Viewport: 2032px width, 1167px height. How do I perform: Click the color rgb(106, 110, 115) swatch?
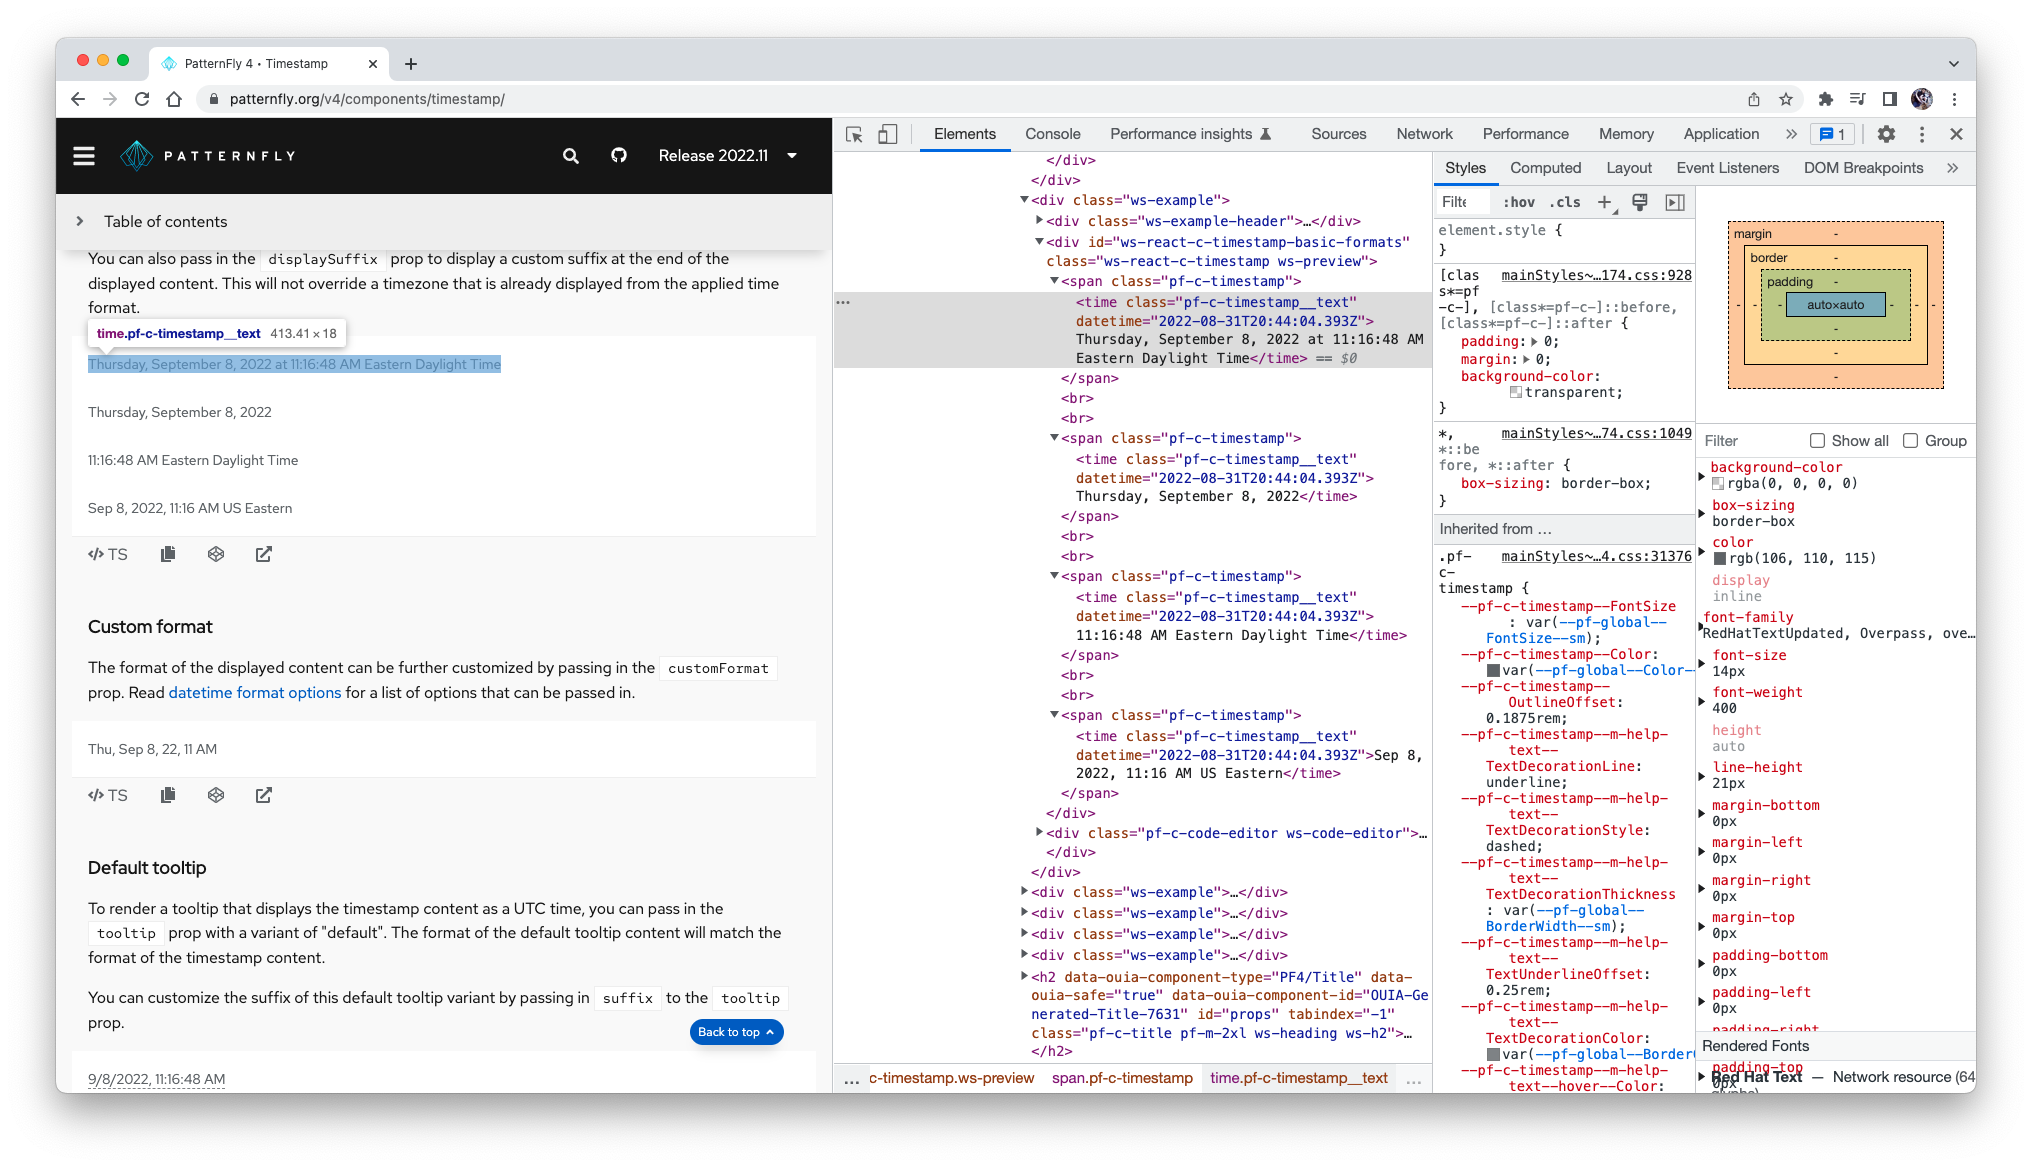1720,559
